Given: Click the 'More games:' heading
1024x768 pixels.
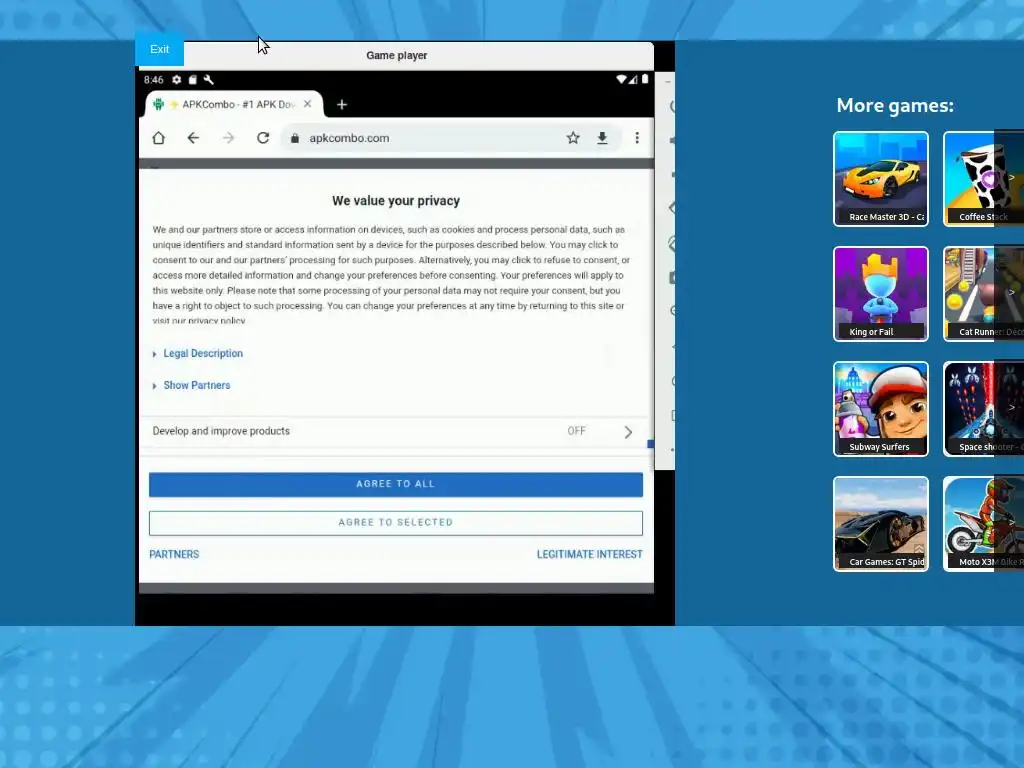Looking at the screenshot, I should (895, 105).
